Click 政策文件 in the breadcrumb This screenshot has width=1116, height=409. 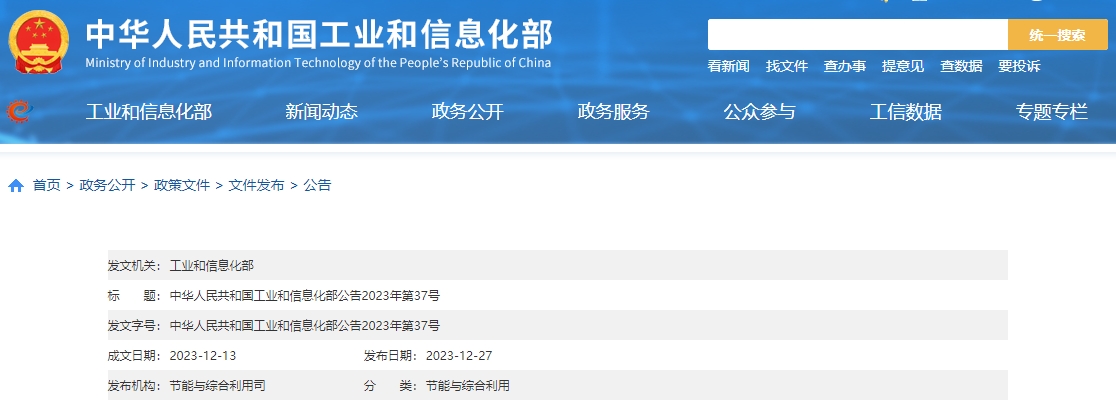pos(182,185)
